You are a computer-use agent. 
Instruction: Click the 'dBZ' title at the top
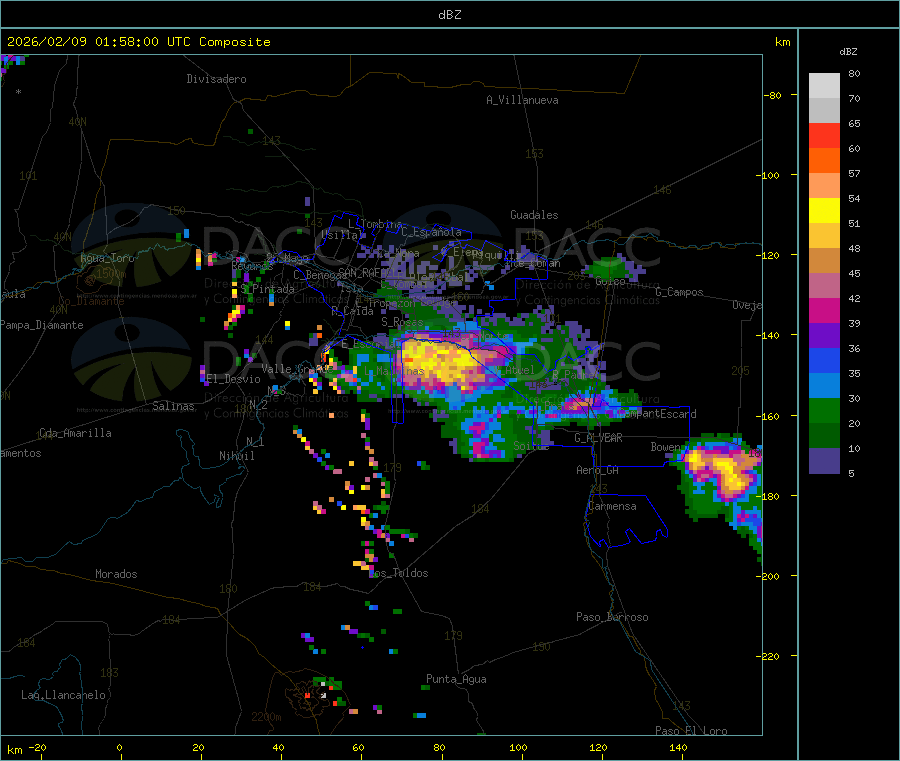click(x=449, y=15)
